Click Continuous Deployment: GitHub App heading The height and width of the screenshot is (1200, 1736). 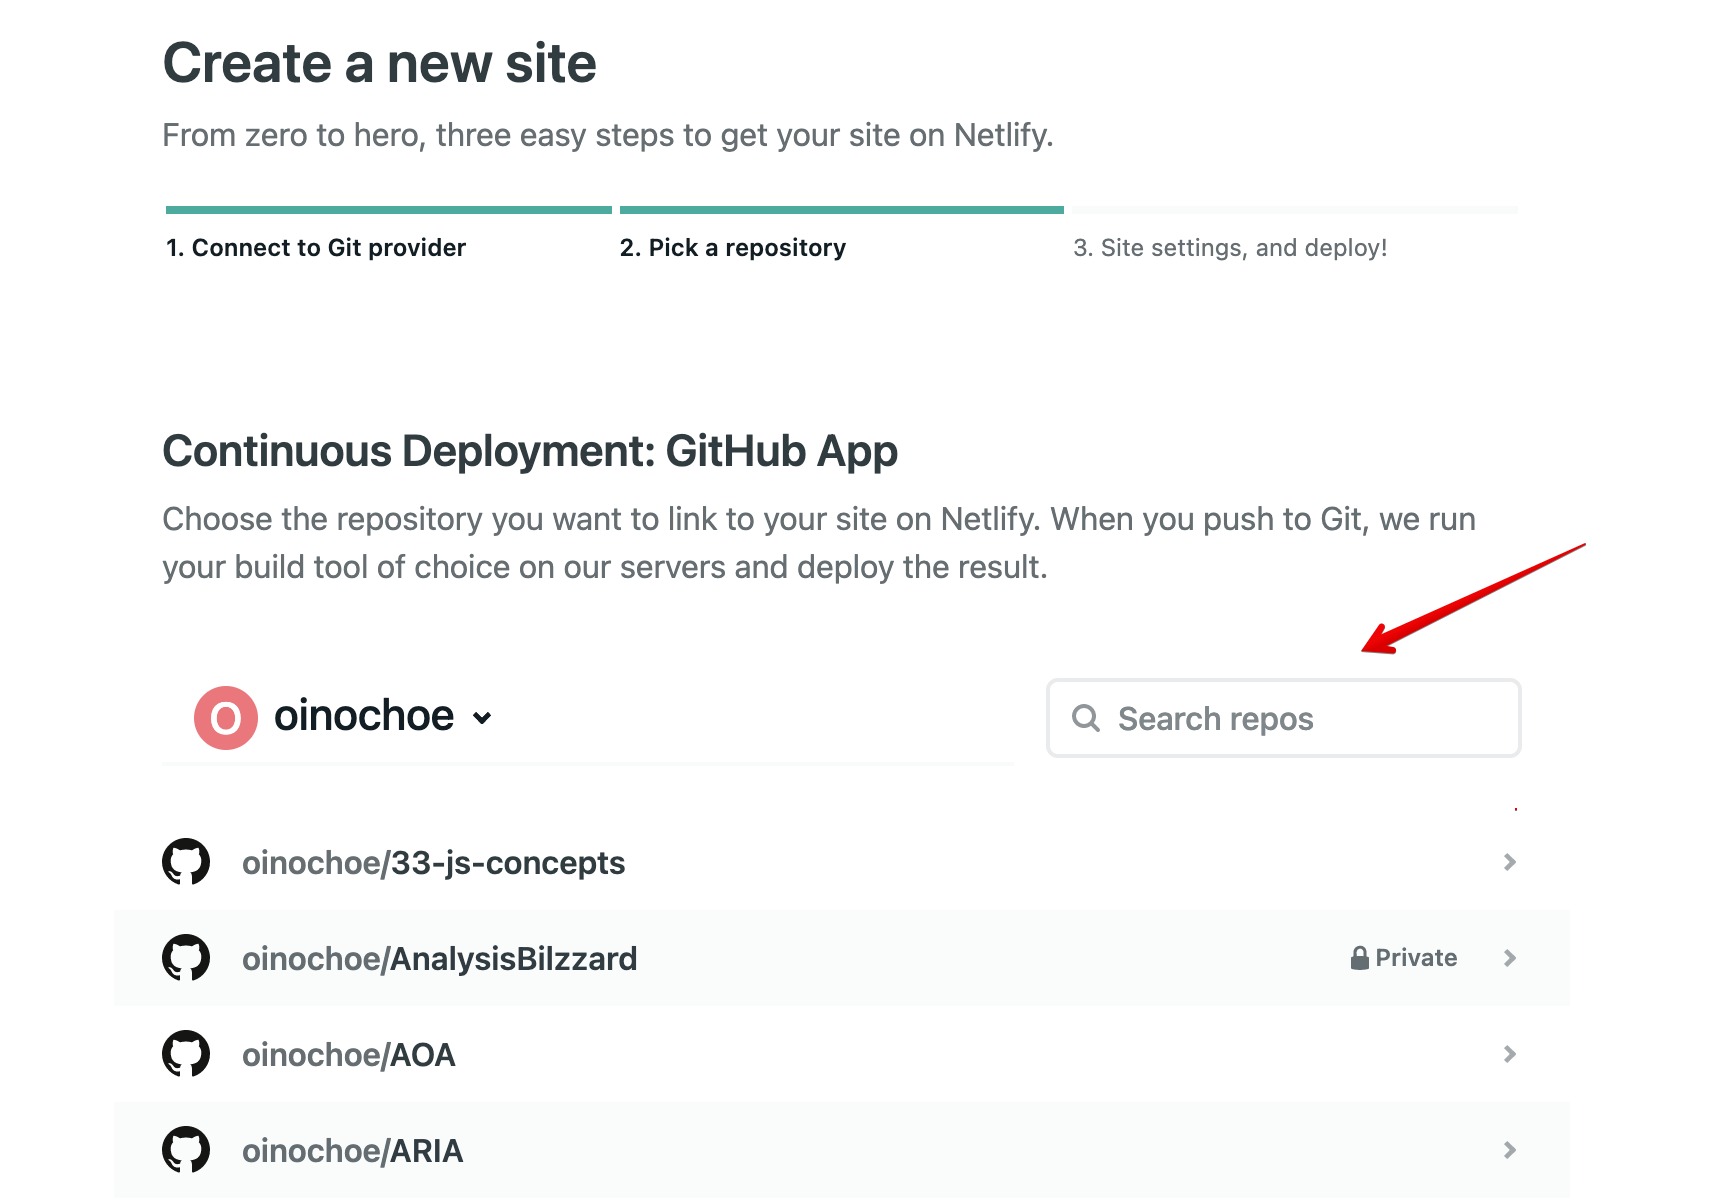pos(530,452)
